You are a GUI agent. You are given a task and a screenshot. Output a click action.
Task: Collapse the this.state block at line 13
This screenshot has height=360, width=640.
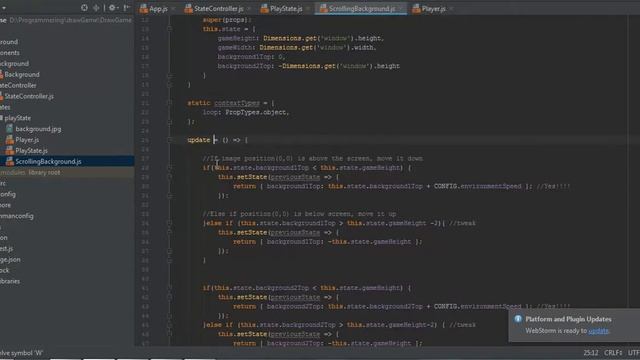click(169, 29)
